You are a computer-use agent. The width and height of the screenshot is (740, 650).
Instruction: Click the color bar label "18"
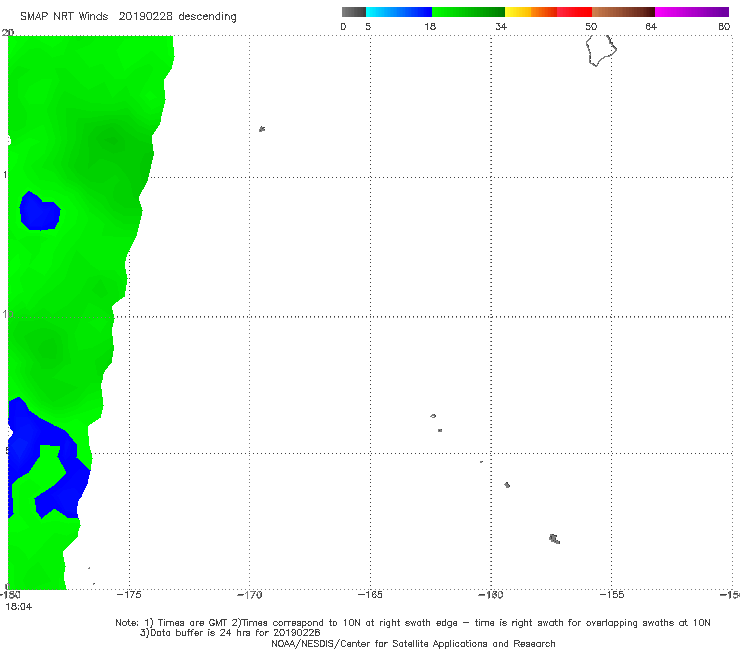[x=430, y=26]
